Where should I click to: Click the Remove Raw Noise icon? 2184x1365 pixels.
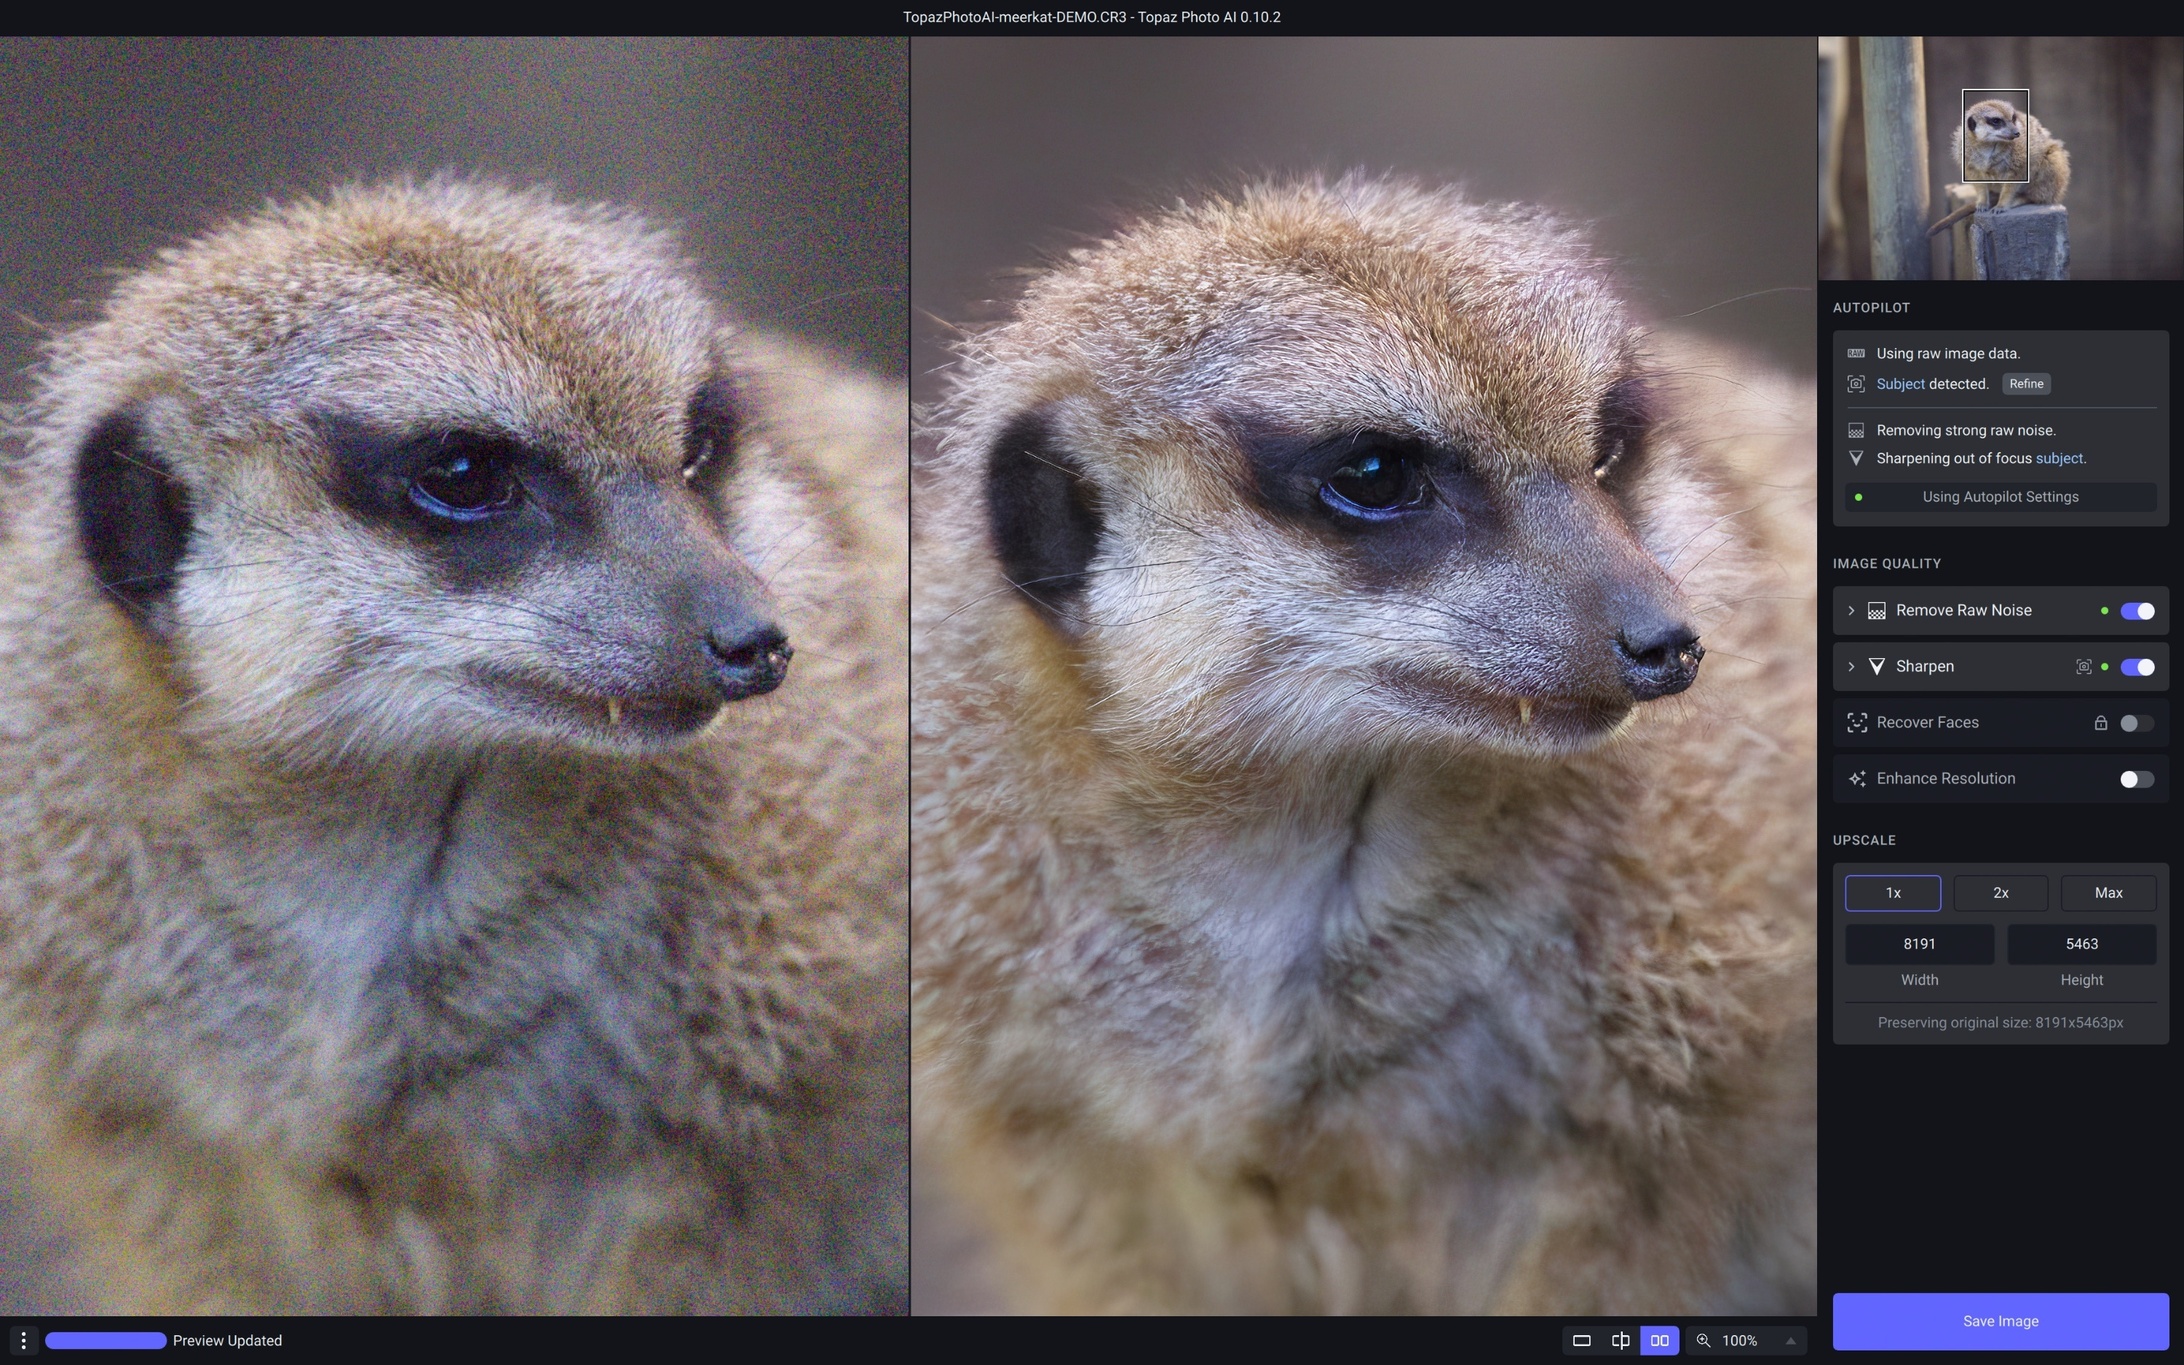[1876, 611]
